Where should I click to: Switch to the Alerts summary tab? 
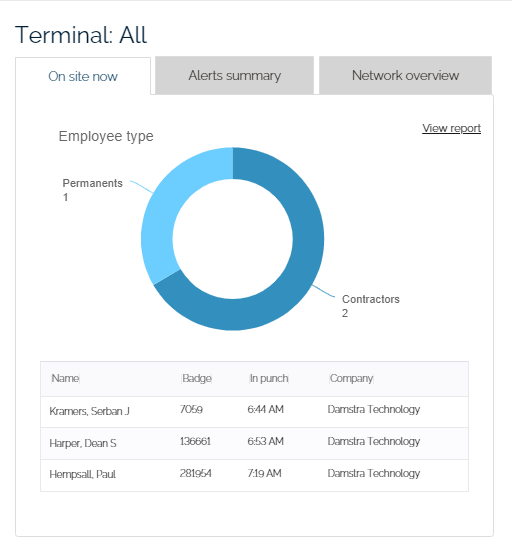coord(234,75)
